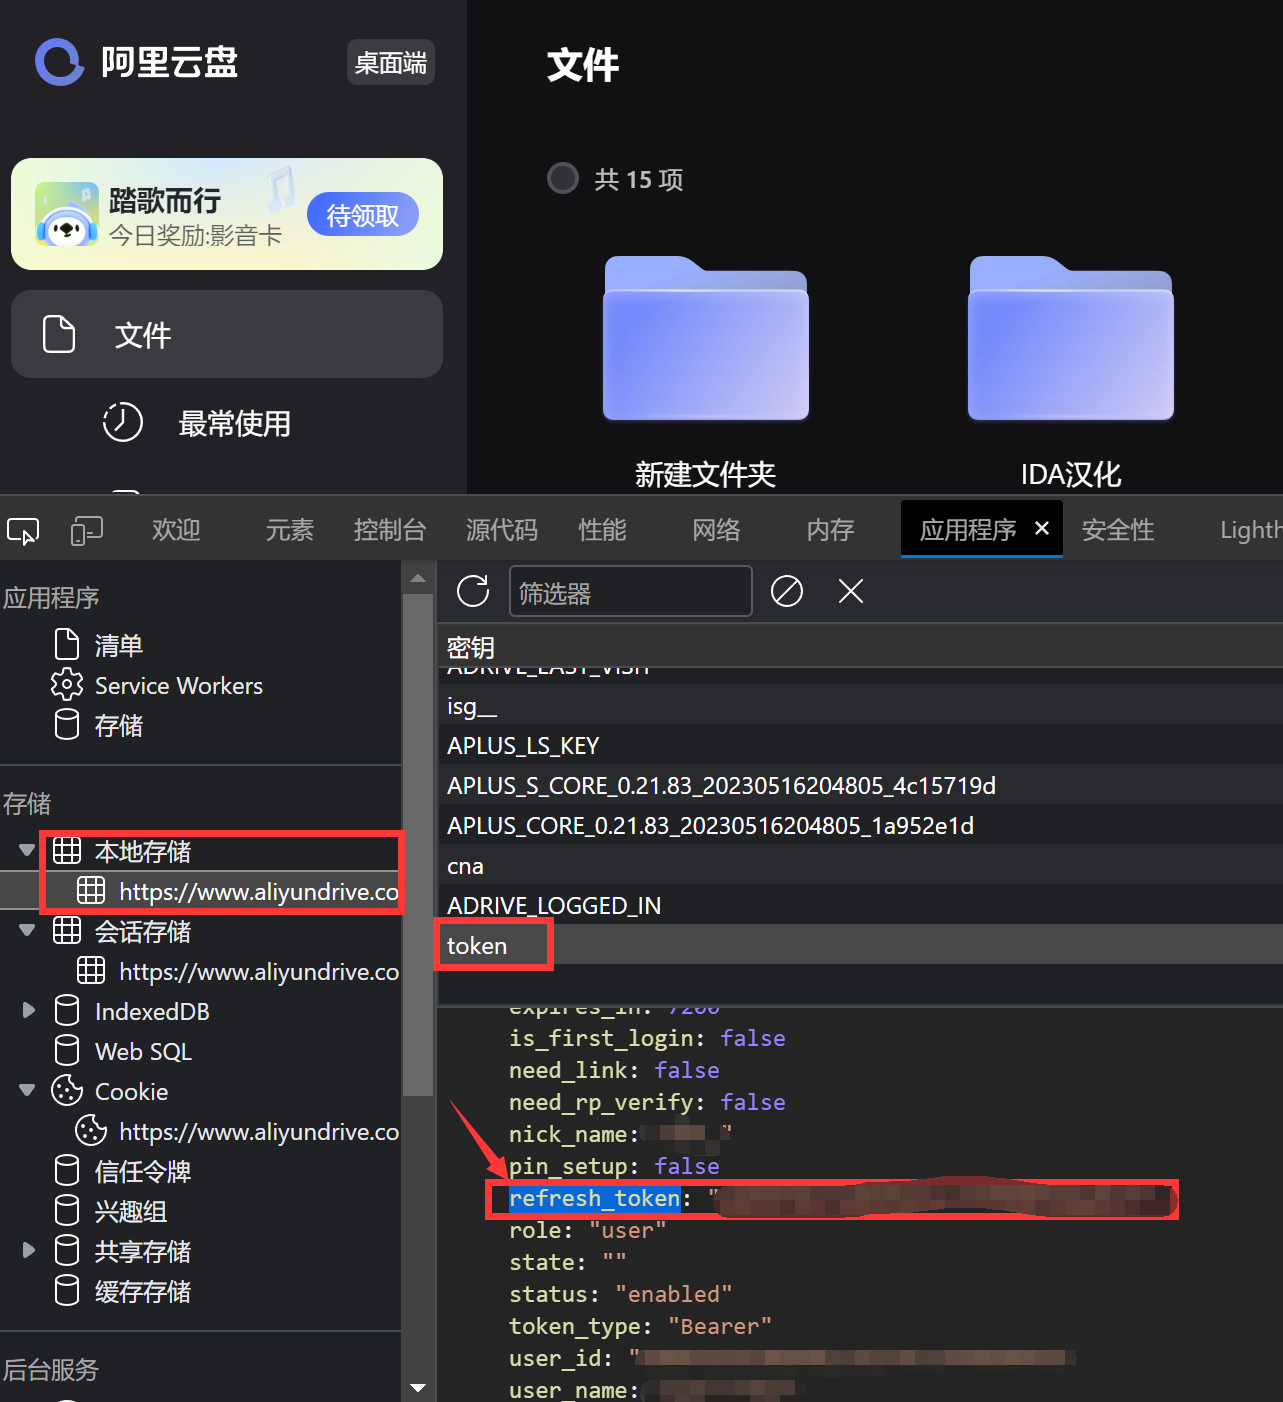Open 清单 in the application panel

point(119,645)
